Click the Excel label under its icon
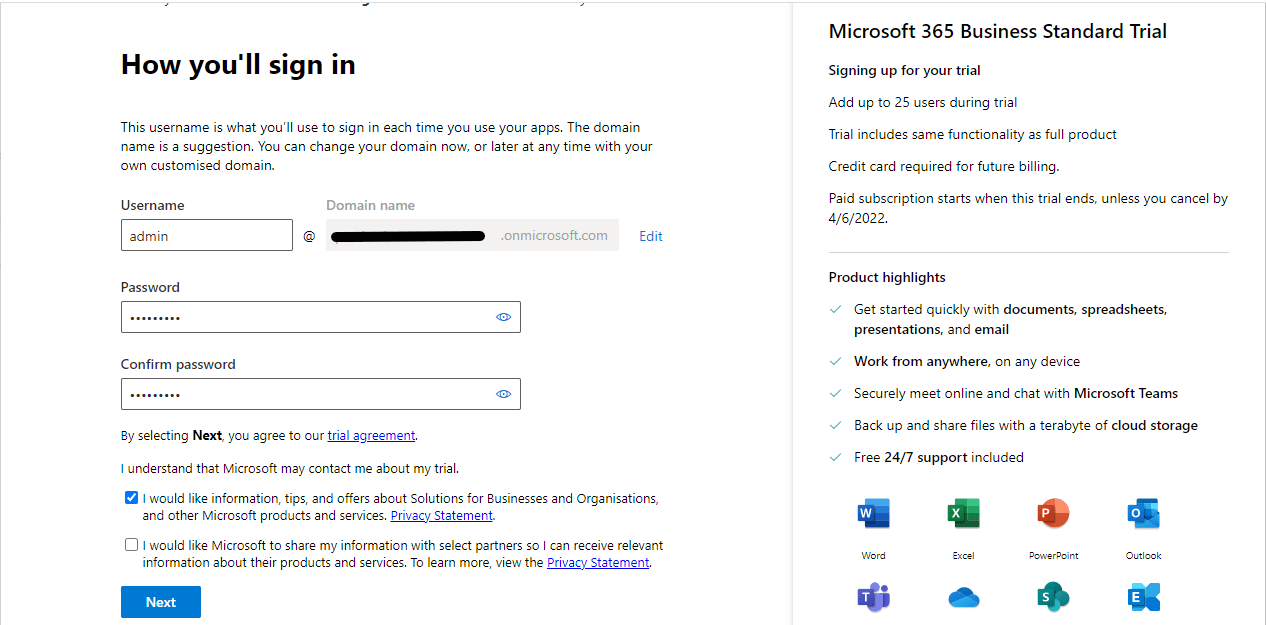1266x625 pixels. [963, 555]
